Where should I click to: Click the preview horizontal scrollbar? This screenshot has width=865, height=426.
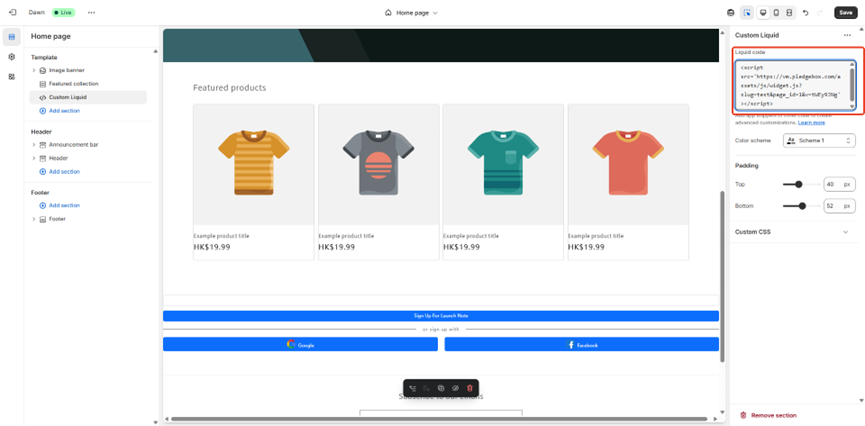(x=439, y=419)
